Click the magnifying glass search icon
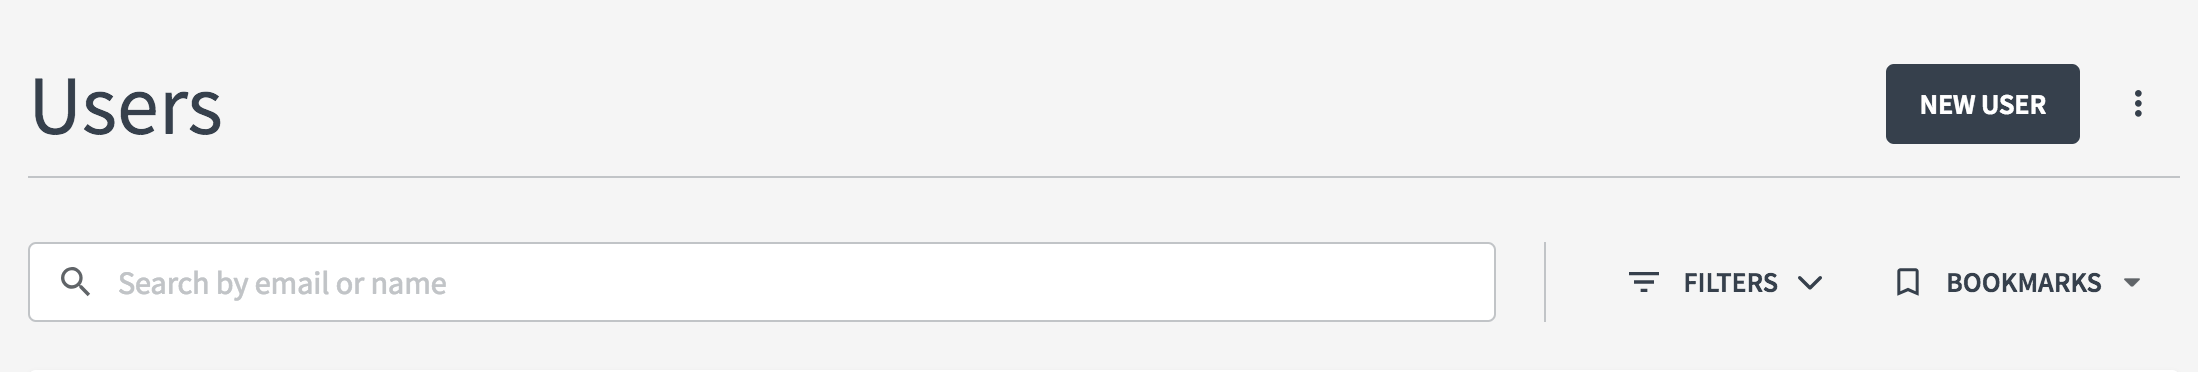The height and width of the screenshot is (372, 2198). click(75, 282)
